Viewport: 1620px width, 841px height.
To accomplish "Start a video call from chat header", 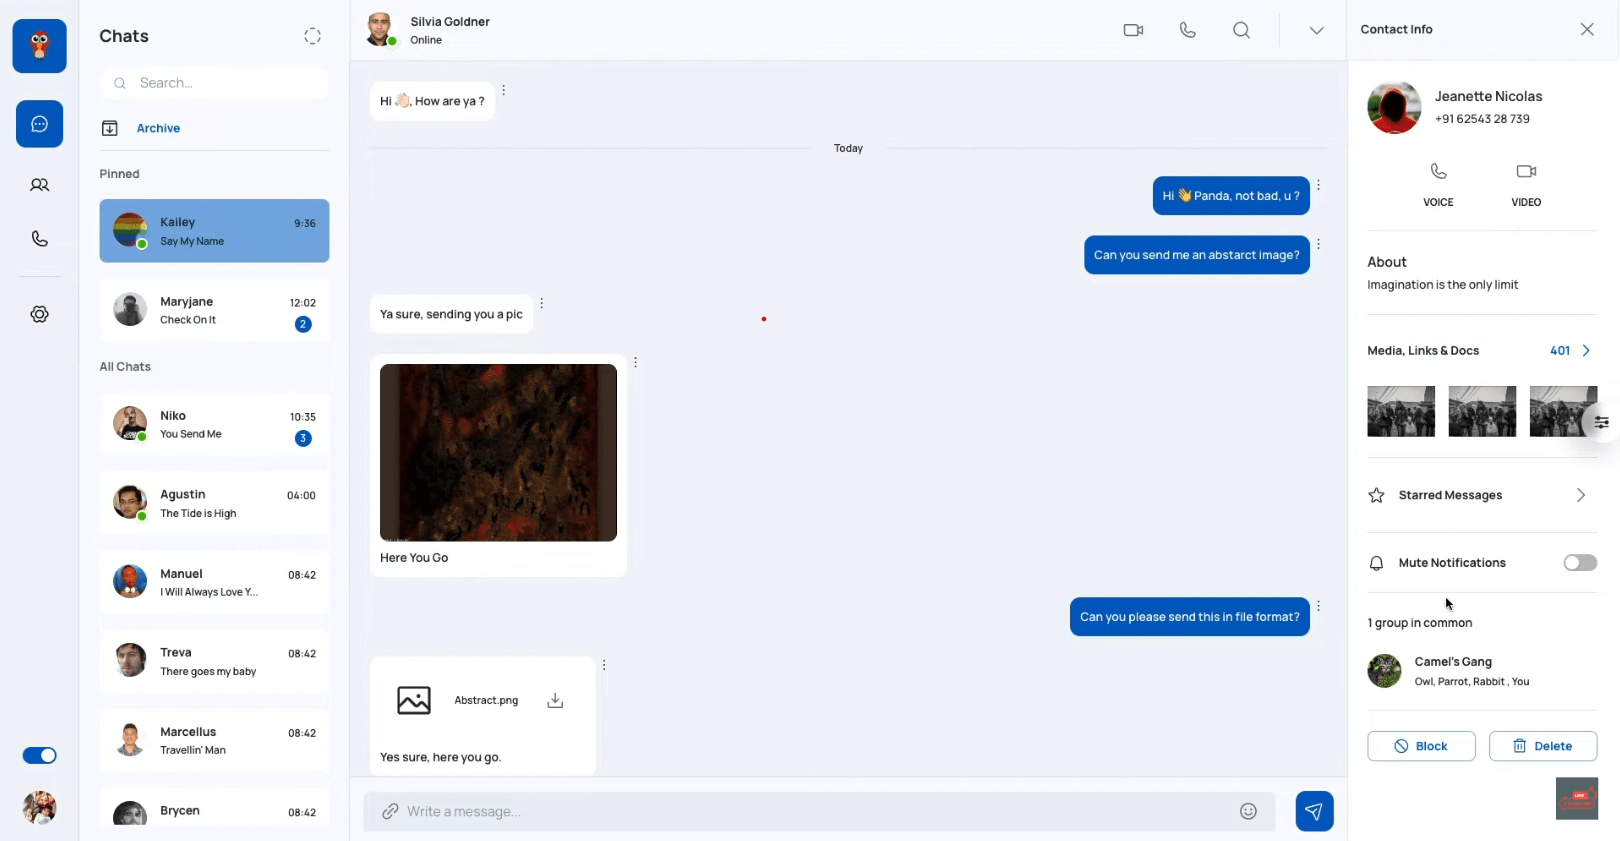I will (x=1133, y=30).
